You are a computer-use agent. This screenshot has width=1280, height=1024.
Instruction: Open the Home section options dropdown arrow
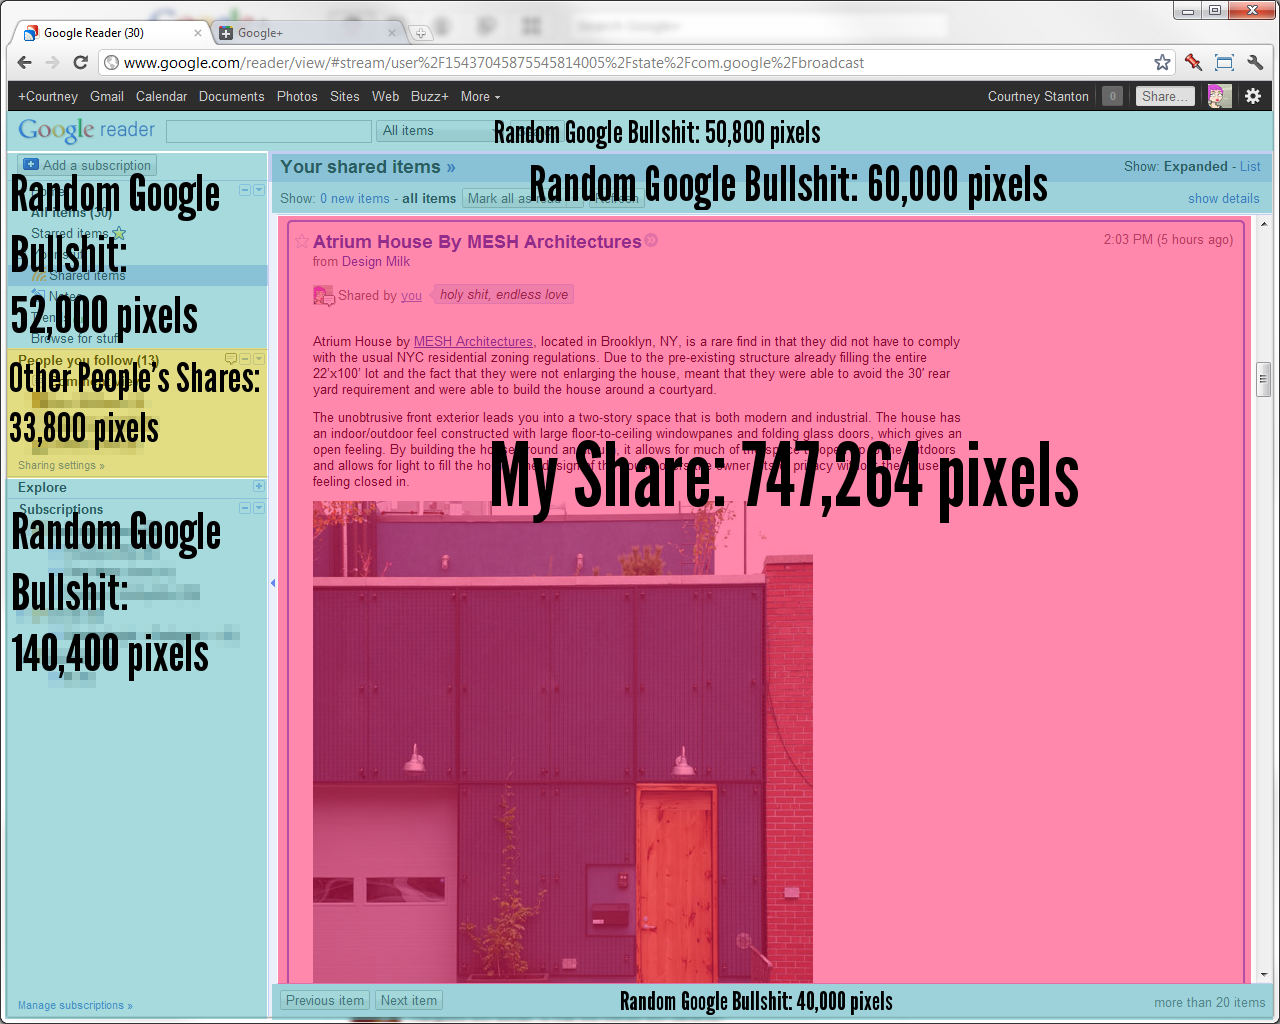pos(259,190)
